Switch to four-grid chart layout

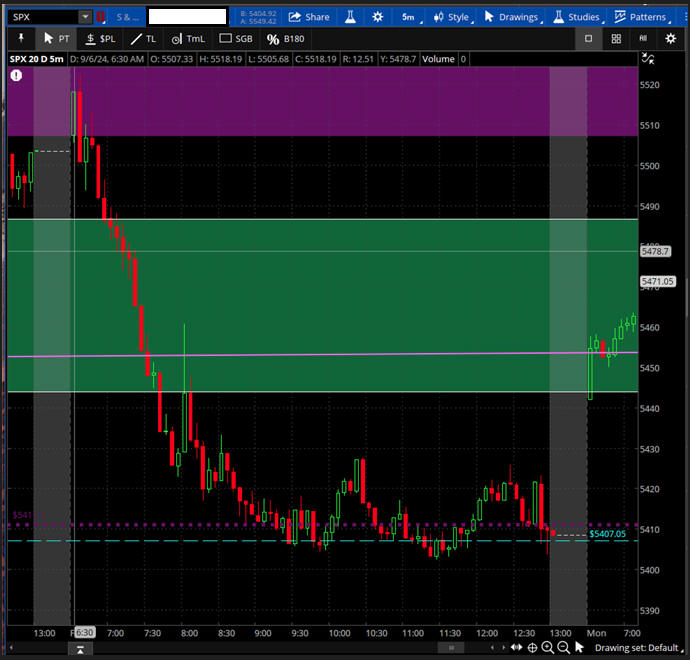pyautogui.click(x=615, y=38)
